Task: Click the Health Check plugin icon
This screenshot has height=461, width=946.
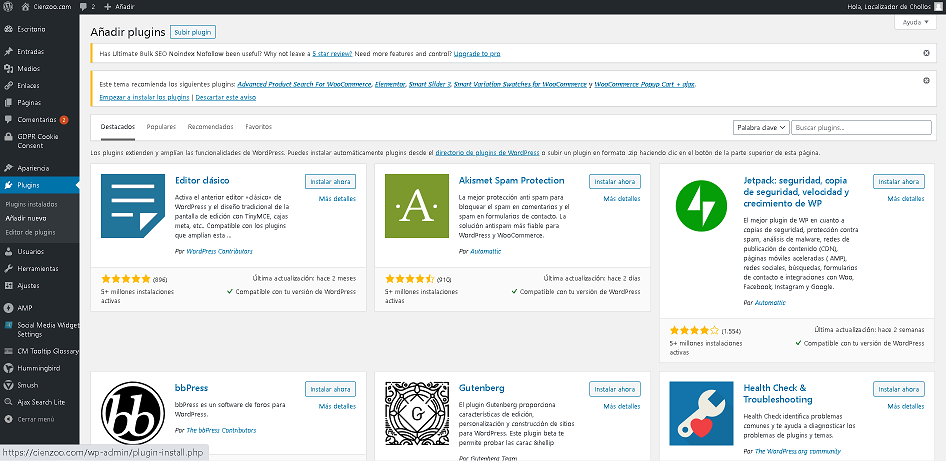Action: click(x=701, y=413)
